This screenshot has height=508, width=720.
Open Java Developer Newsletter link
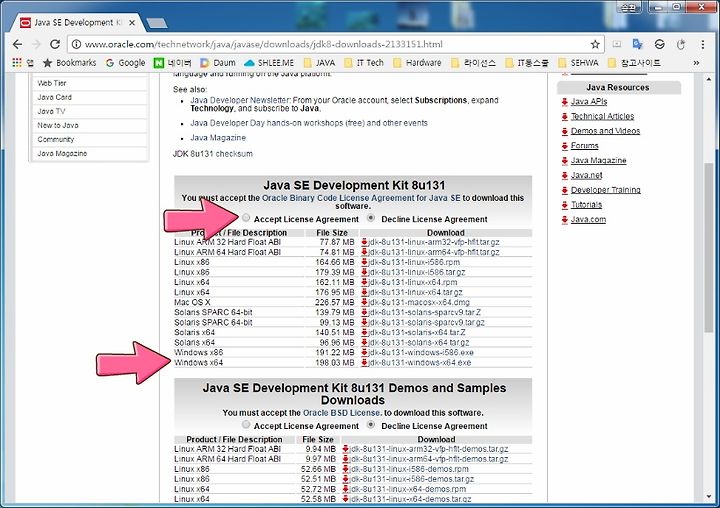pos(240,100)
